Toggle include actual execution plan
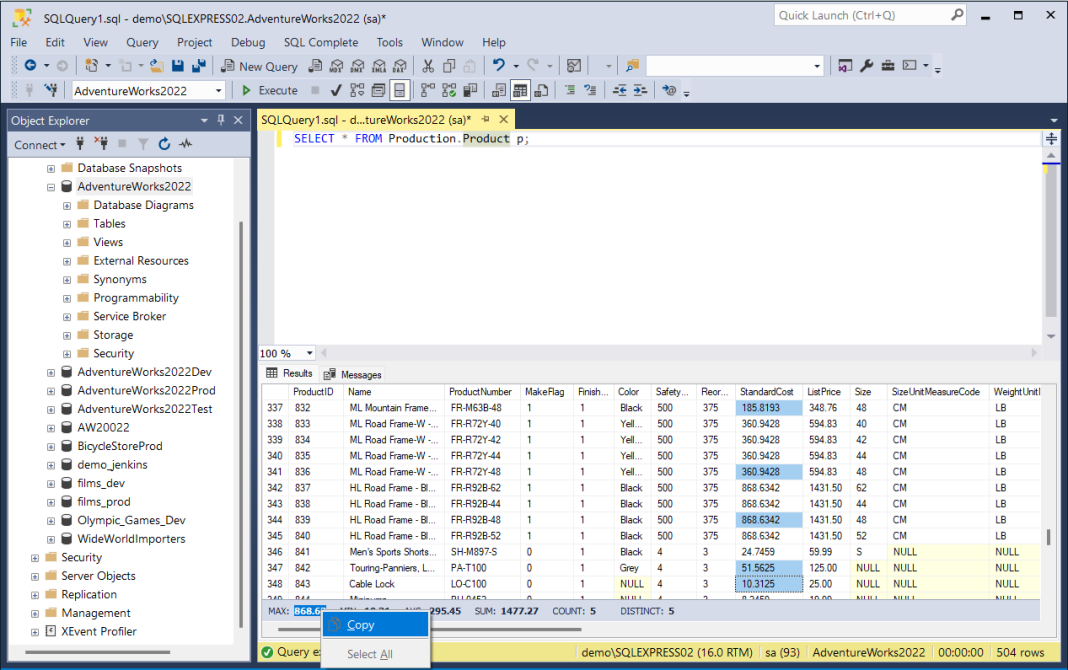Viewport: 1068px width, 670px height. 426,90
